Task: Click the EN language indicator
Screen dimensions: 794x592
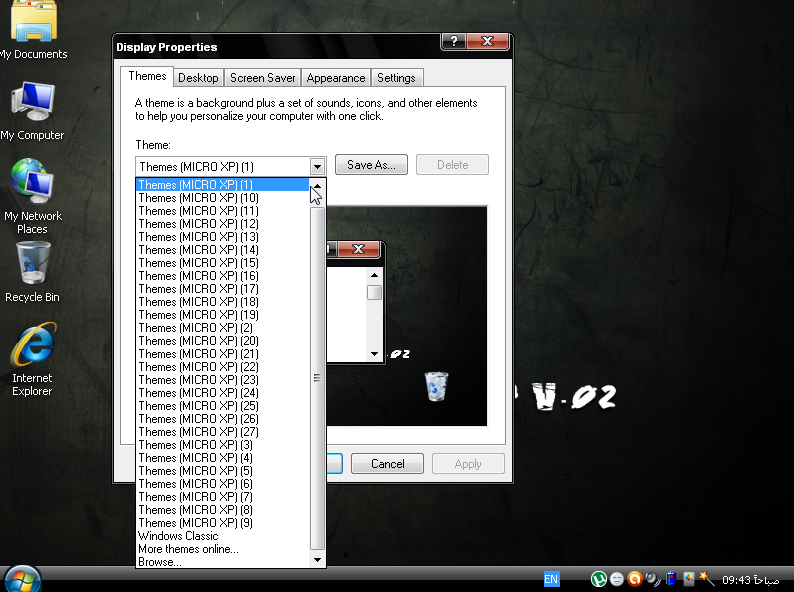Action: point(551,579)
